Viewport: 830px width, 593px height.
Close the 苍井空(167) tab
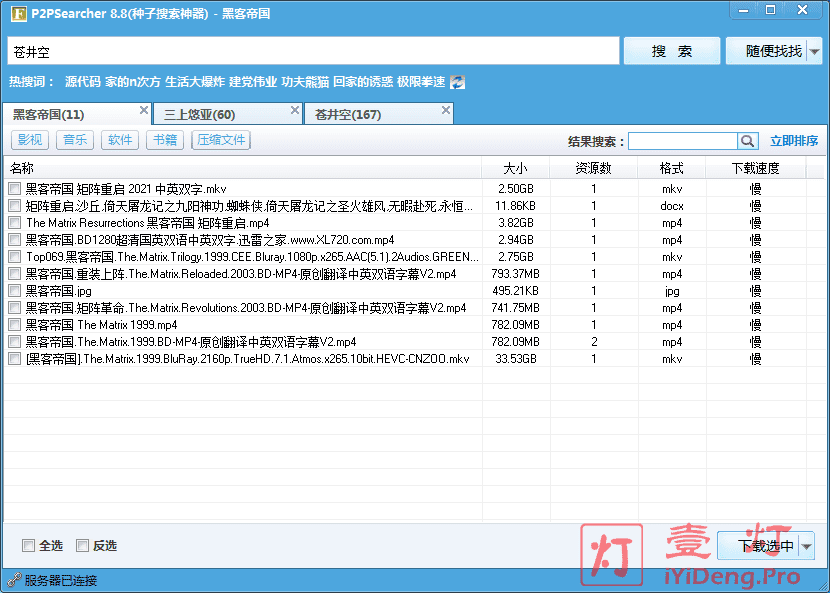click(x=446, y=110)
